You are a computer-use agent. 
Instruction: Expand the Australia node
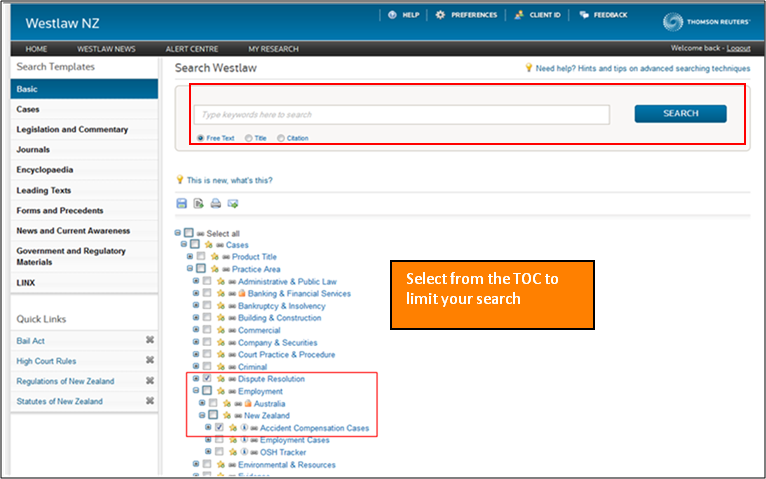click(202, 403)
